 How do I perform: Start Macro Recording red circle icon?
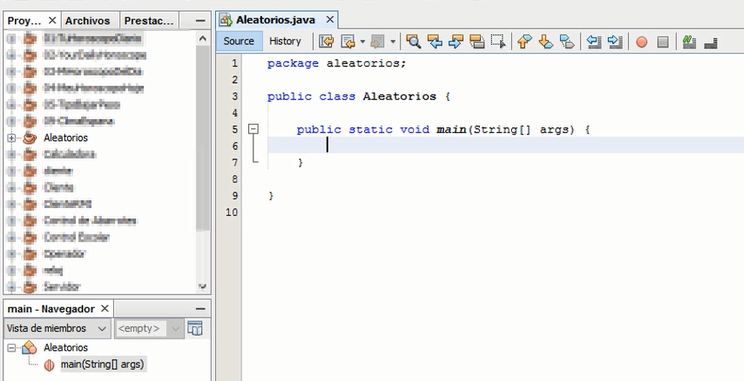click(x=642, y=42)
